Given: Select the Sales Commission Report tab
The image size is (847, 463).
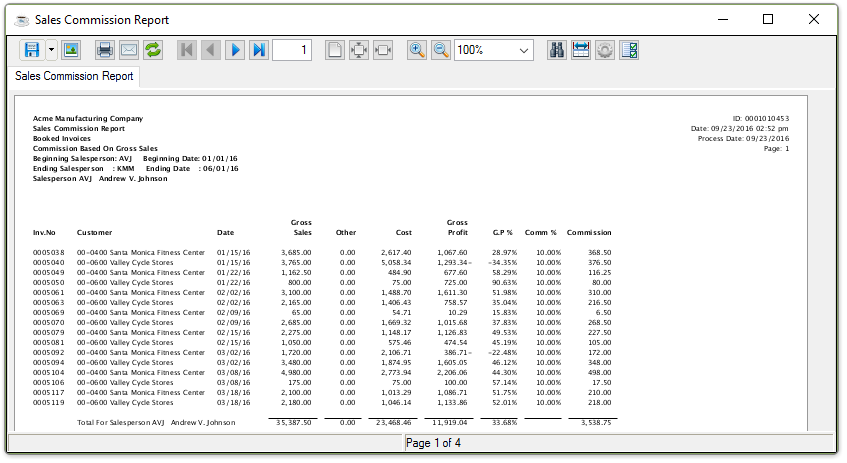Looking at the screenshot, I should (74, 76).
